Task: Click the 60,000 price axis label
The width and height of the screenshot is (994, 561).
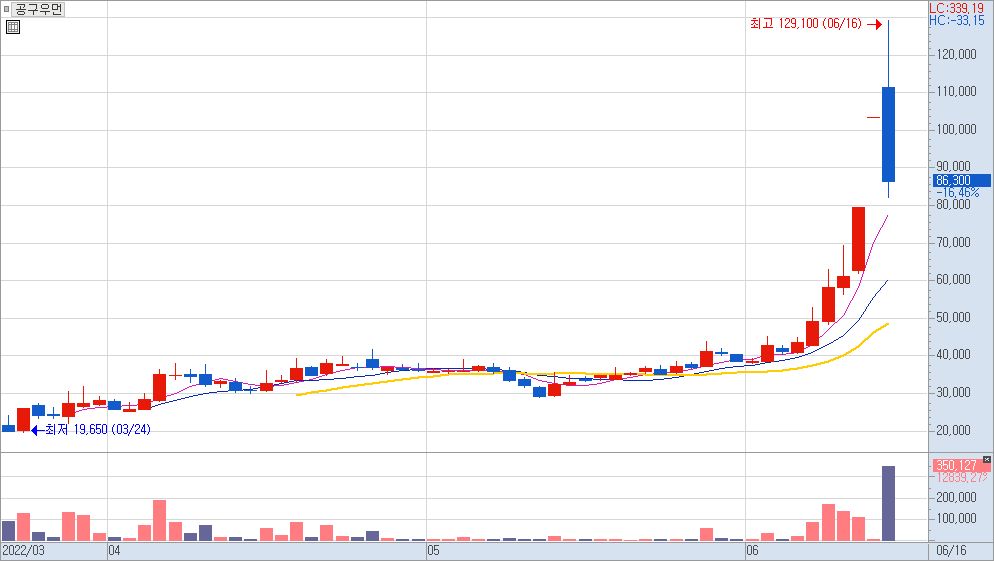Action: click(x=953, y=280)
